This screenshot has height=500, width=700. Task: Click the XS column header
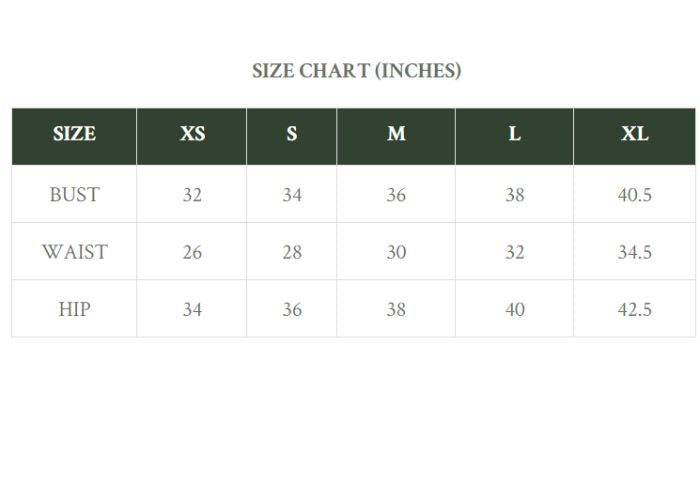pyautogui.click(x=192, y=134)
